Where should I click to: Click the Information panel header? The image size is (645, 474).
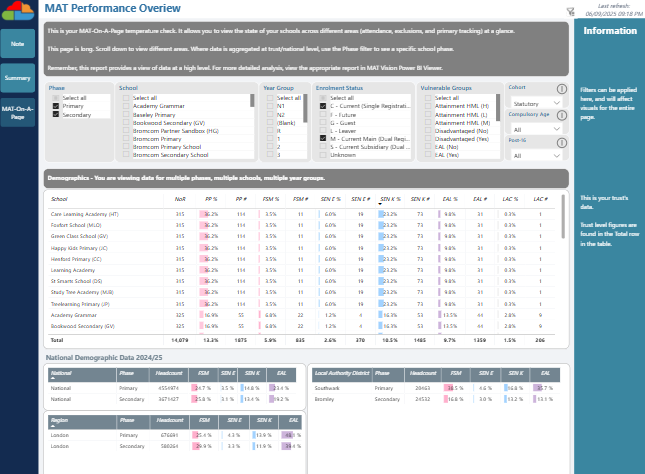[609, 31]
